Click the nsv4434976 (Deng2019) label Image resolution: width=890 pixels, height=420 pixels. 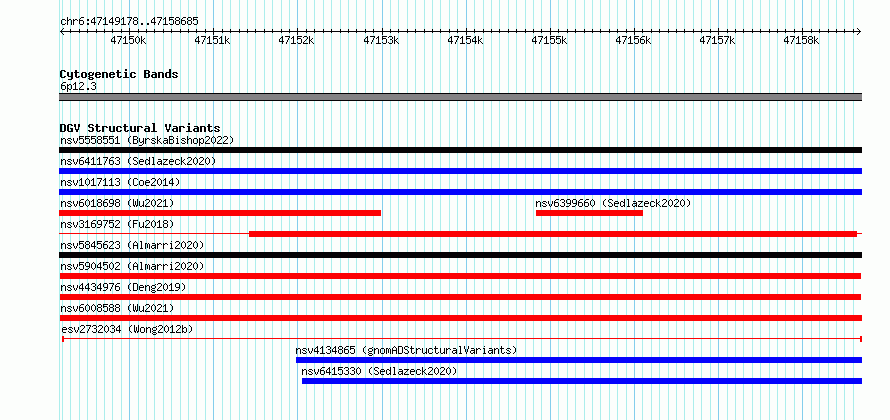point(123,287)
